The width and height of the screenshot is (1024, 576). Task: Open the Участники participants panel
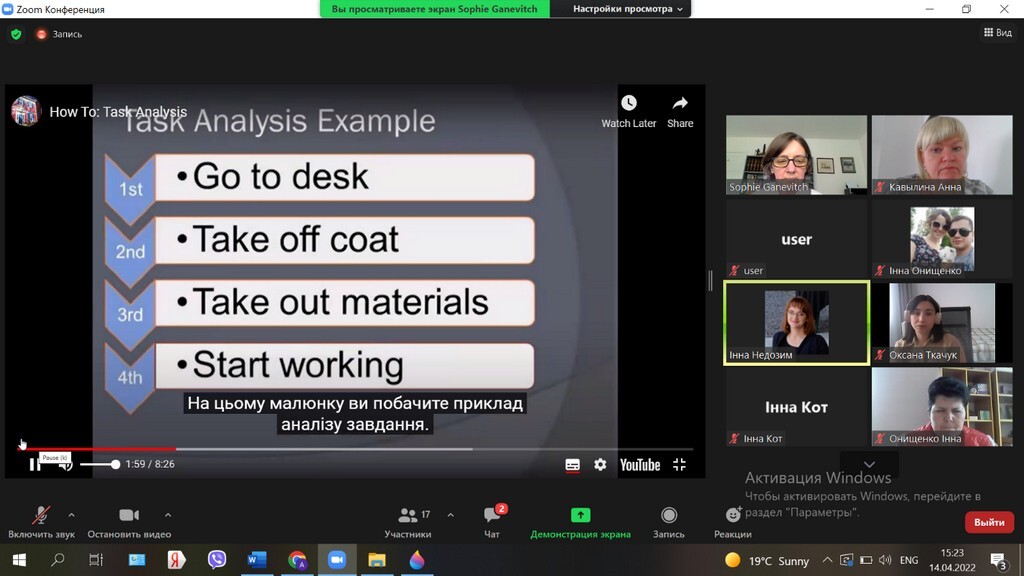click(x=408, y=522)
